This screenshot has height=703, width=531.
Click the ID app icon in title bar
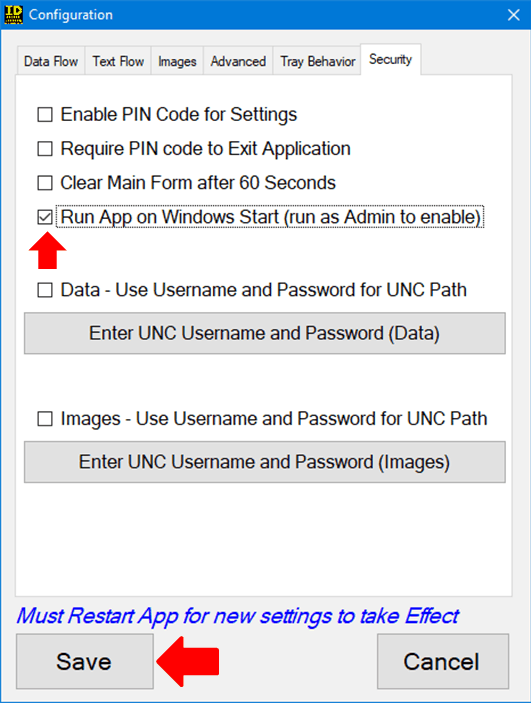pyautogui.click(x=13, y=15)
